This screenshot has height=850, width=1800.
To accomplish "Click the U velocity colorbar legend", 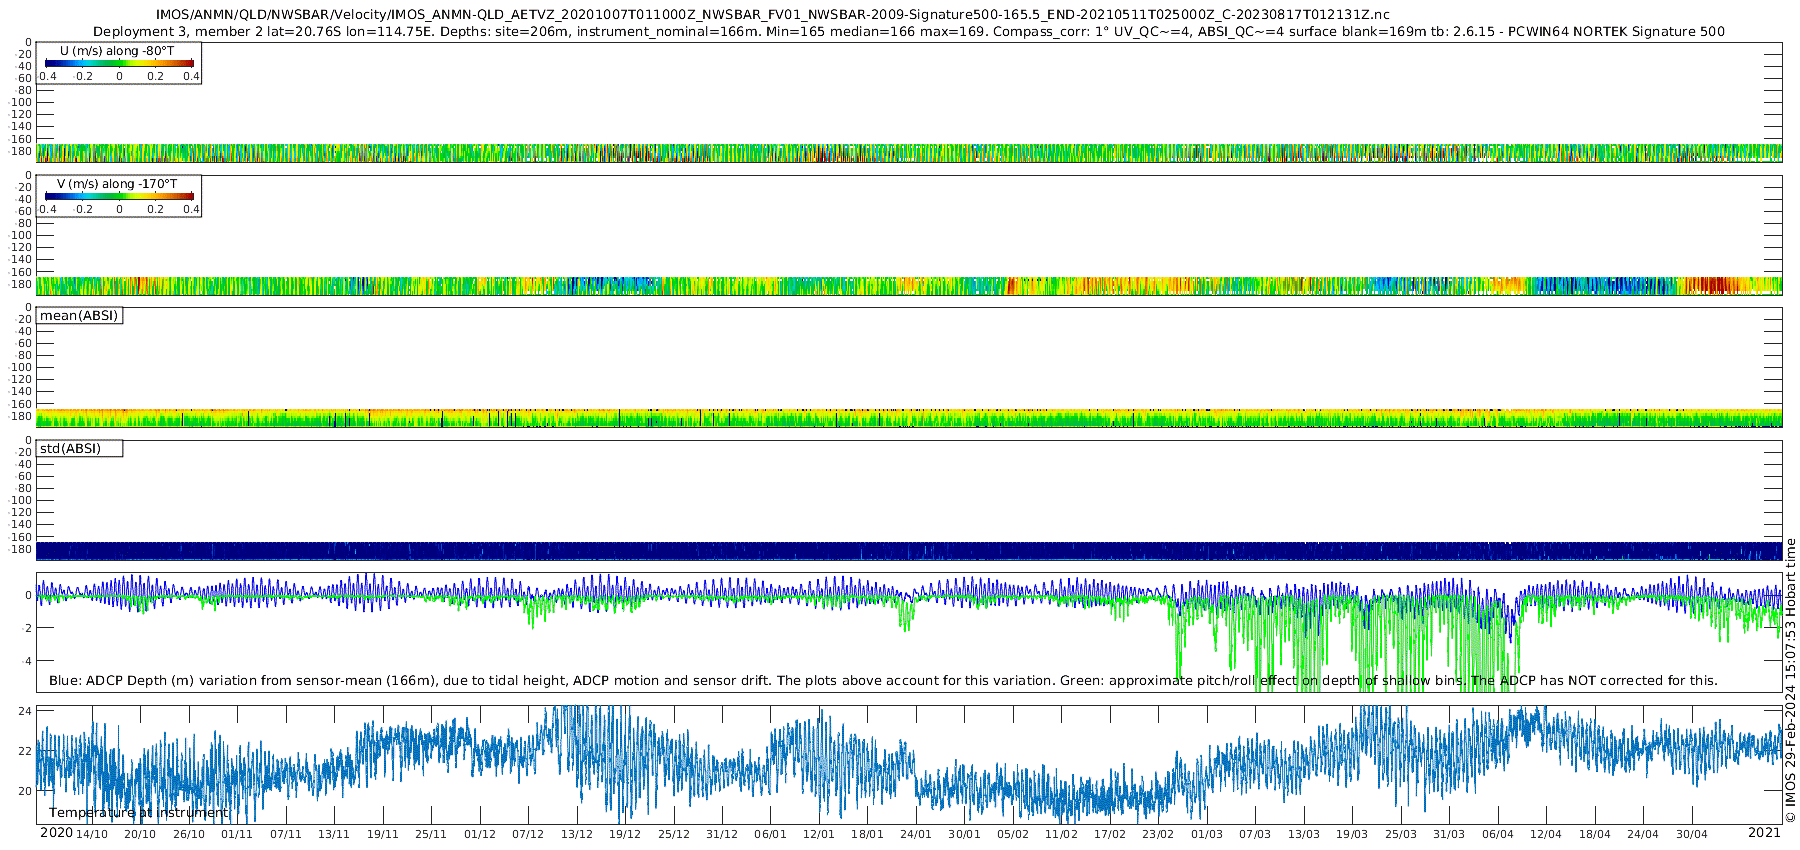I will [x=119, y=63].
